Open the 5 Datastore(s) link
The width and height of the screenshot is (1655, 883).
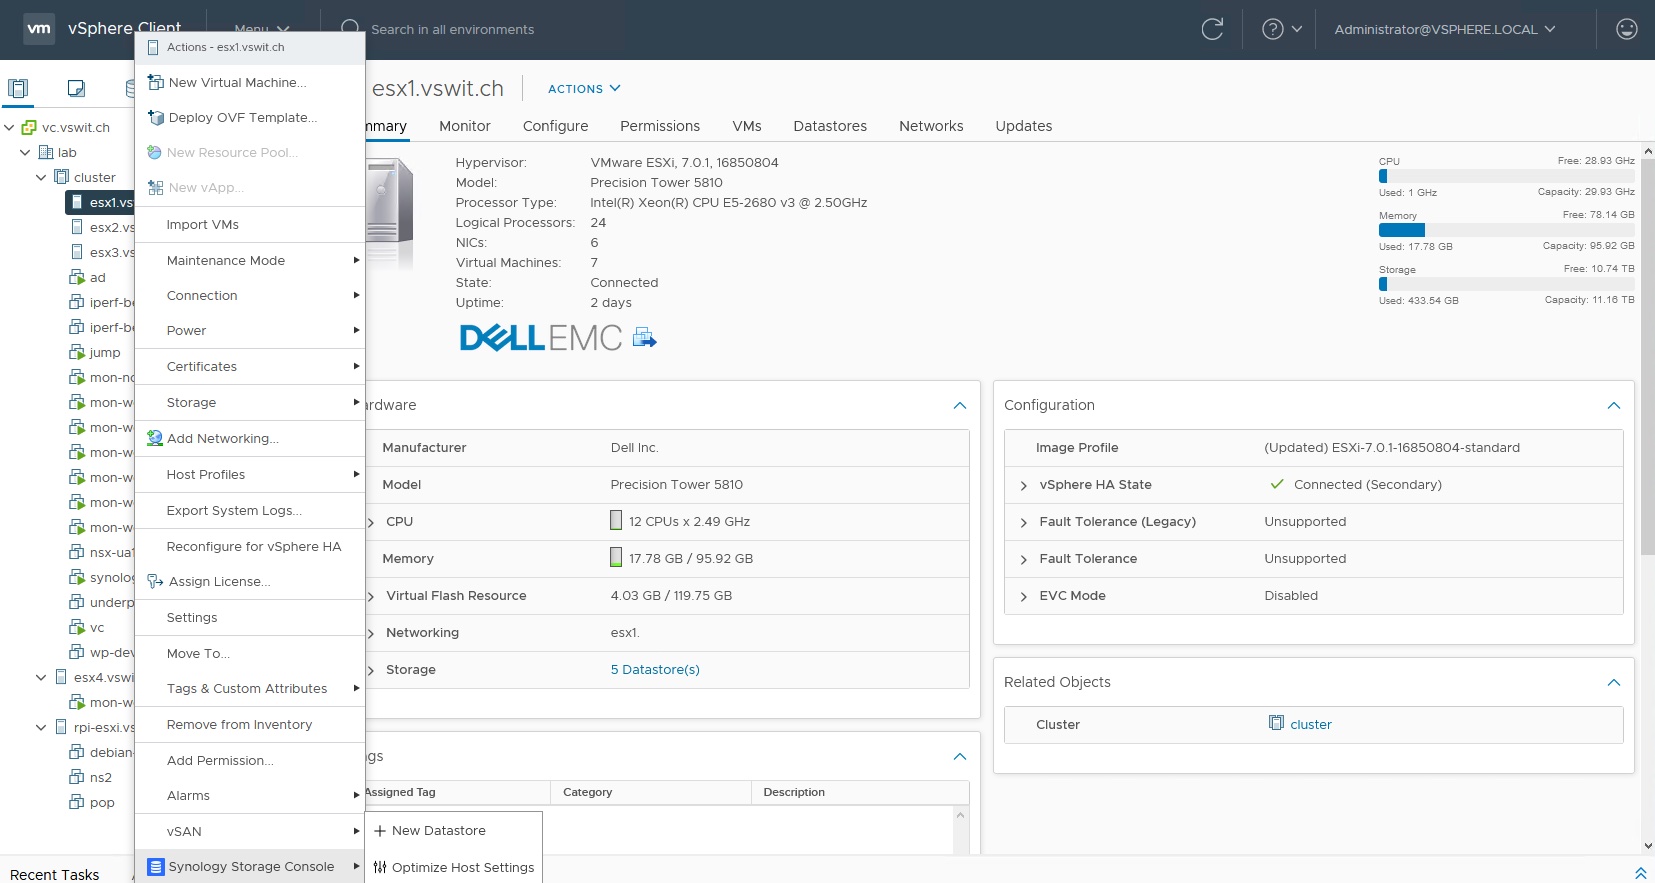click(x=655, y=670)
